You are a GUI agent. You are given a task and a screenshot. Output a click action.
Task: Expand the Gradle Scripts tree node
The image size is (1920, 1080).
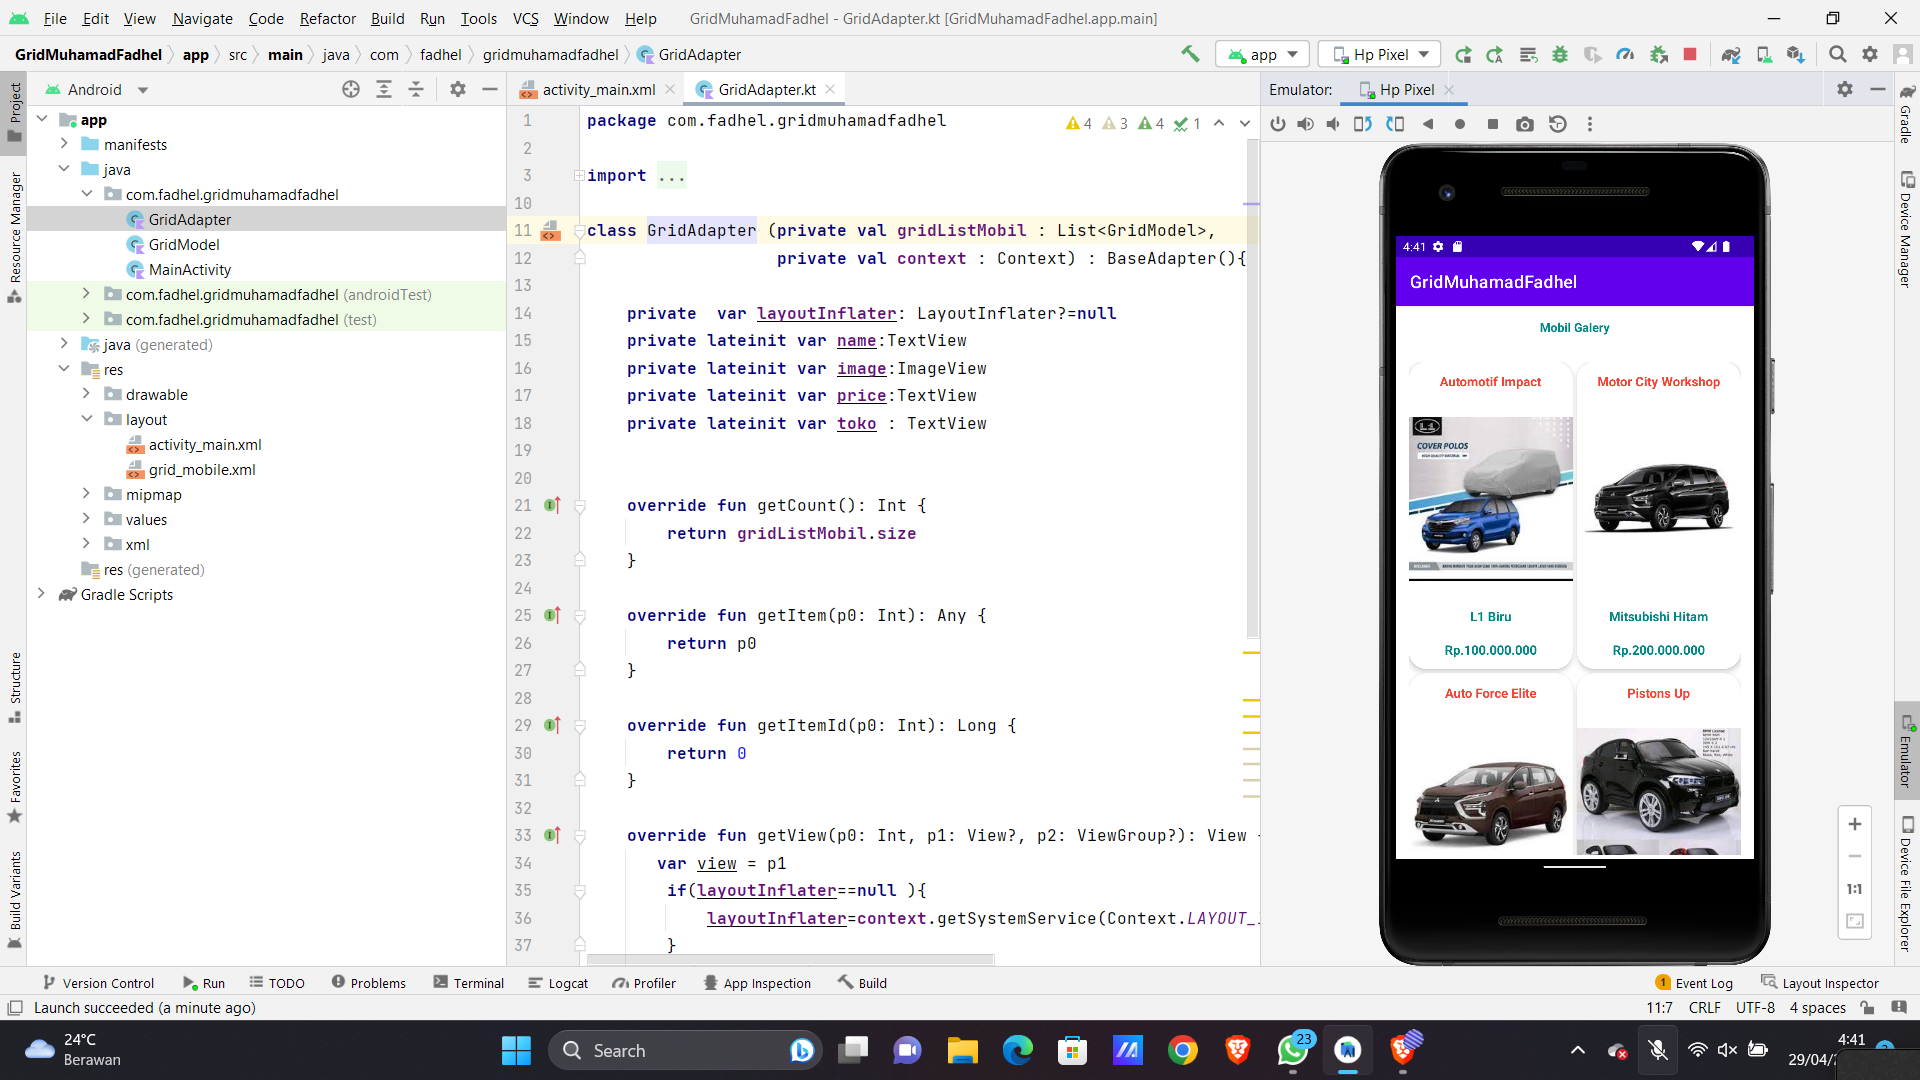42,594
